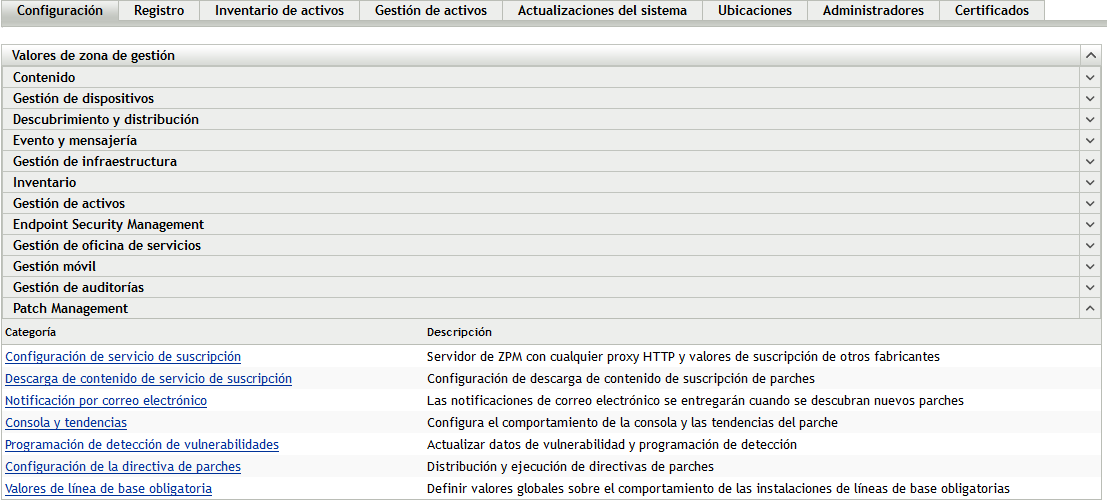Screen dimensions: 1107x504
Task: Expand the Endpoint Security Management chevron
Action: (1090, 224)
